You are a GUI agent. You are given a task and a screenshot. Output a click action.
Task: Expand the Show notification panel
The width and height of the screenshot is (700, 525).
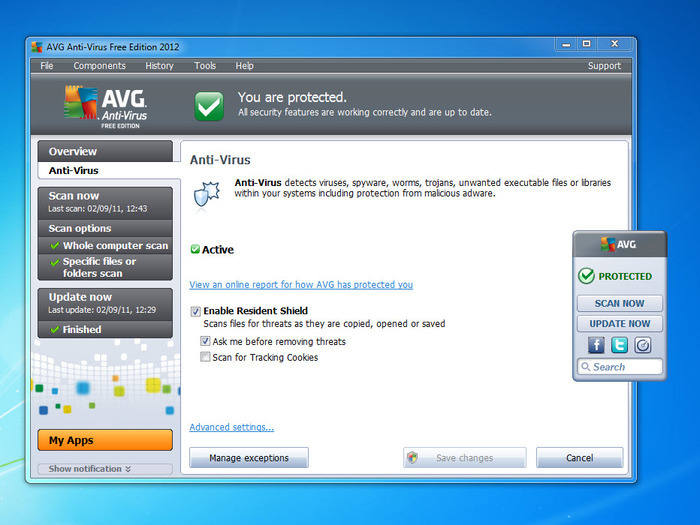90,468
